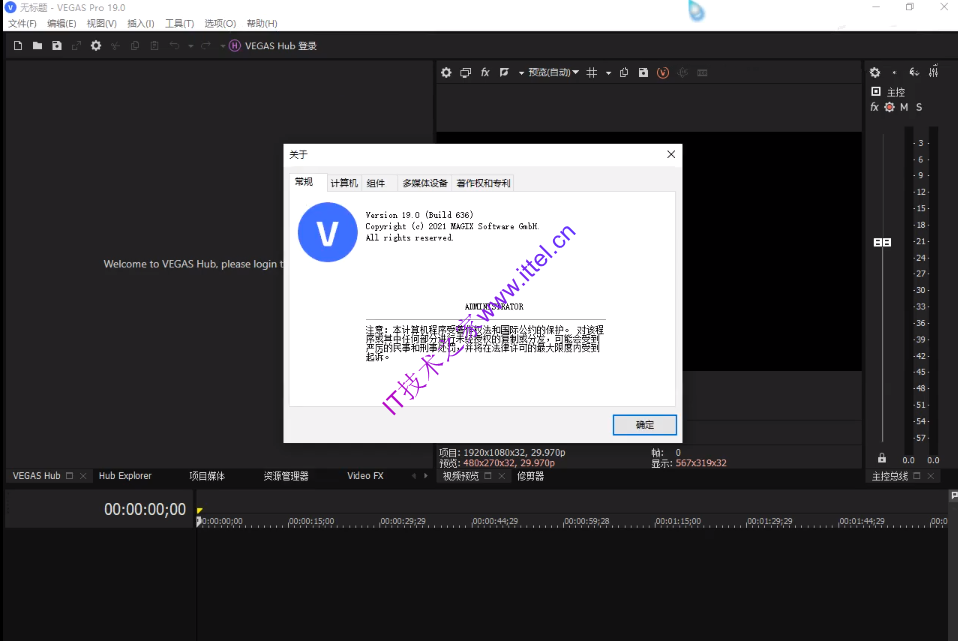Image resolution: width=958 pixels, height=641 pixels.
Task: Switch to the 计算机 tab in About dialog
Action: [344, 183]
